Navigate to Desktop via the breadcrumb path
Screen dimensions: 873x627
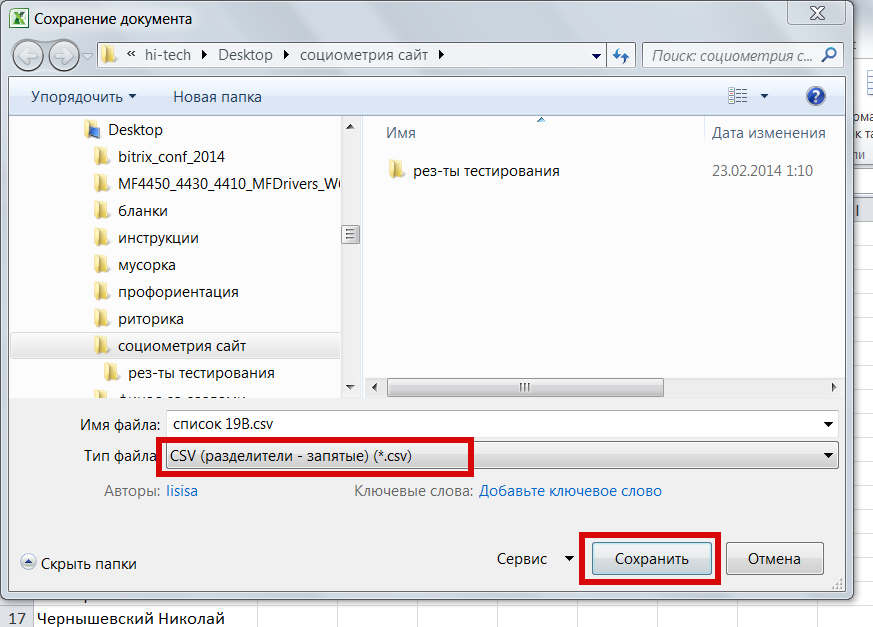(245, 55)
